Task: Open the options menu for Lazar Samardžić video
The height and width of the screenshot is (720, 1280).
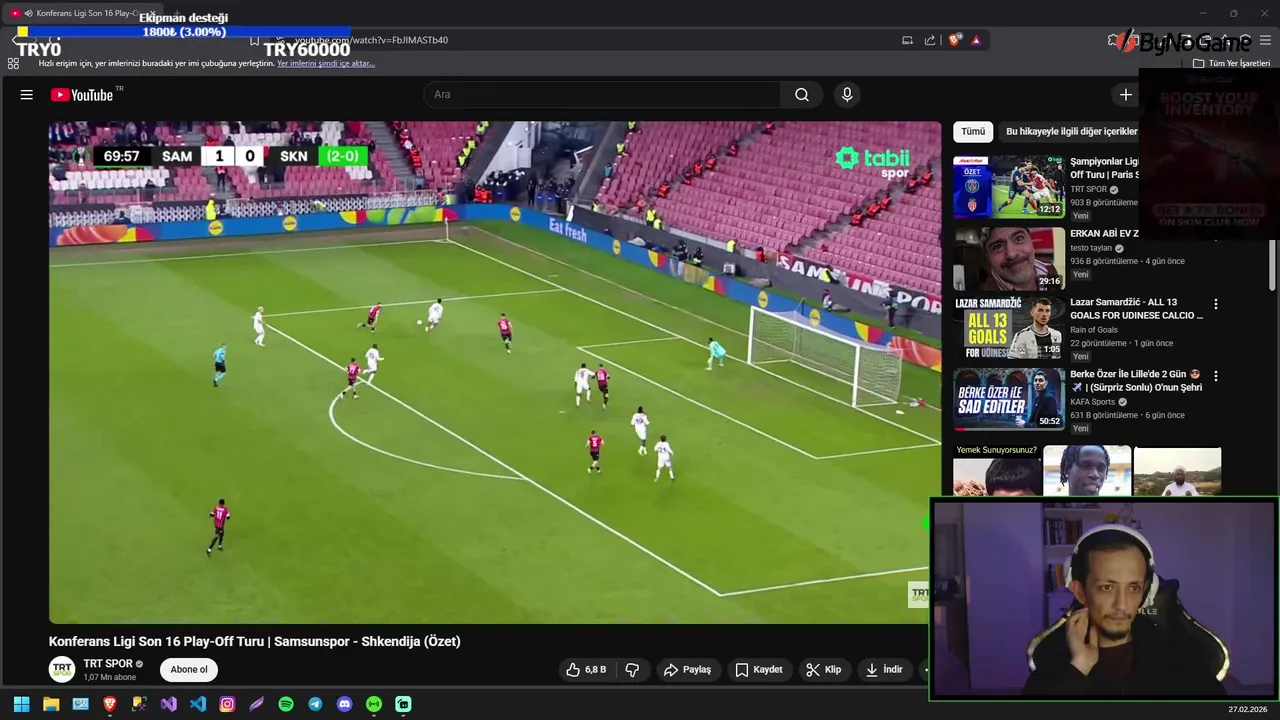Action: 1216,304
